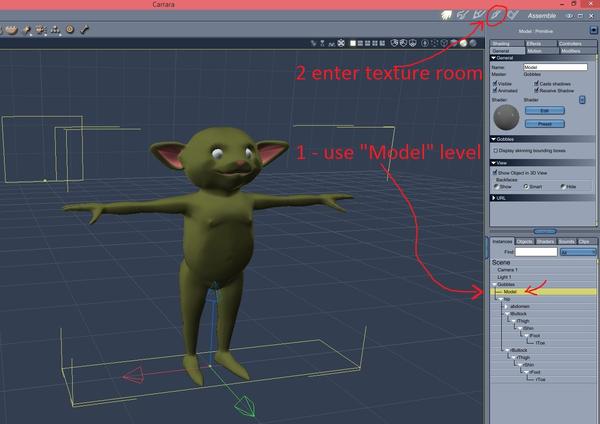Toggle the Casts shadows checkbox
This screenshot has width=600, height=424.
(x=536, y=83)
